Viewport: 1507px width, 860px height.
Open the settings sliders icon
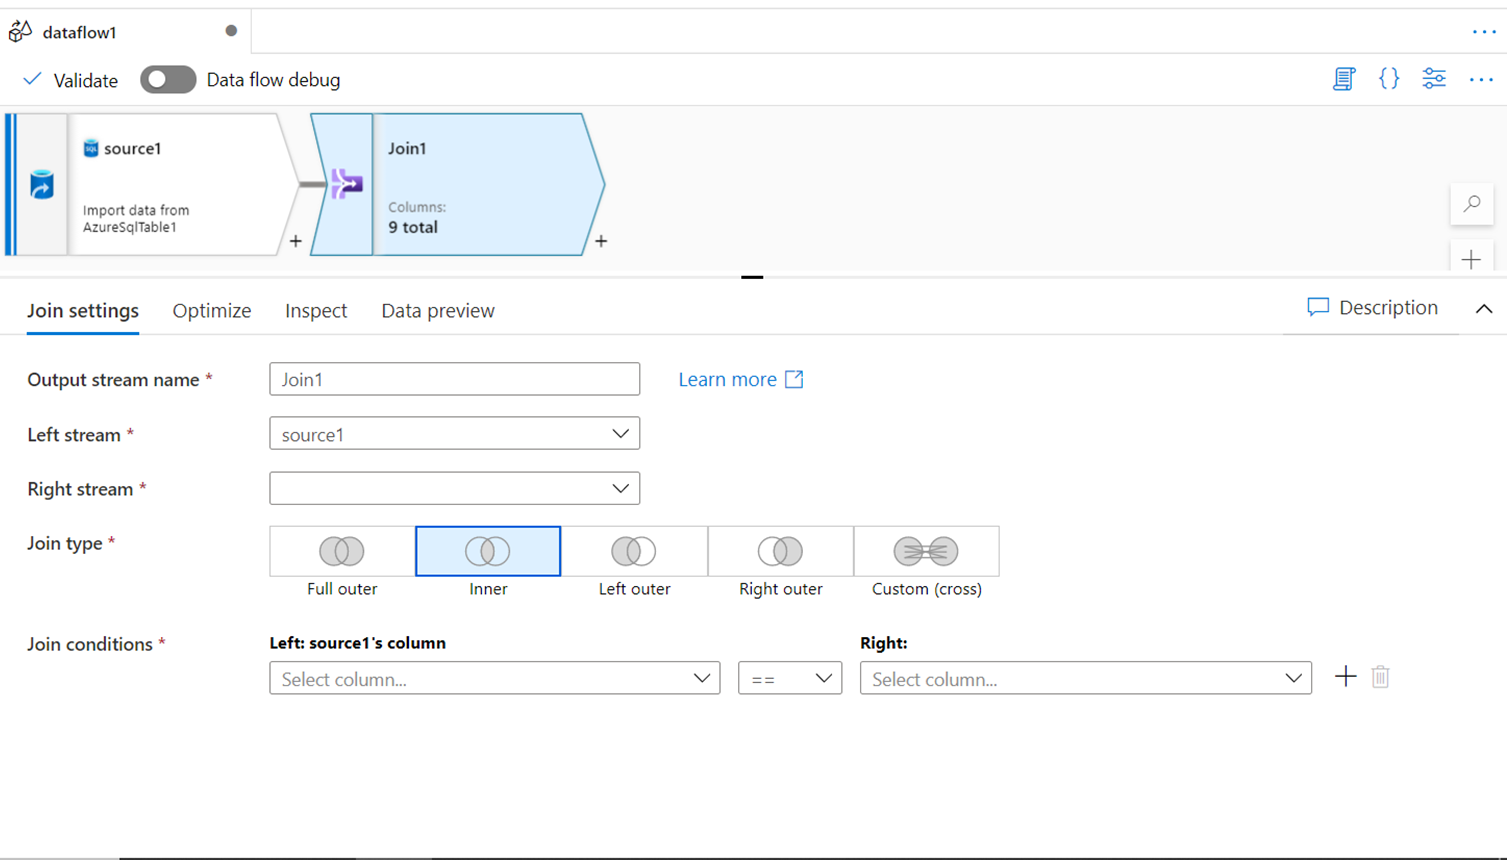coord(1434,79)
